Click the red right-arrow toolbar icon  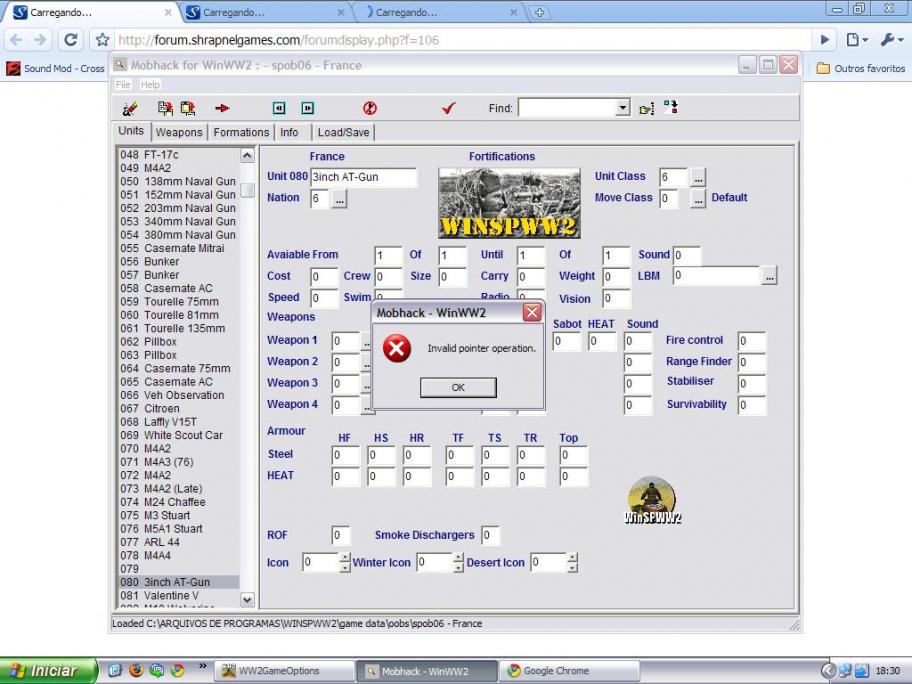(222, 108)
